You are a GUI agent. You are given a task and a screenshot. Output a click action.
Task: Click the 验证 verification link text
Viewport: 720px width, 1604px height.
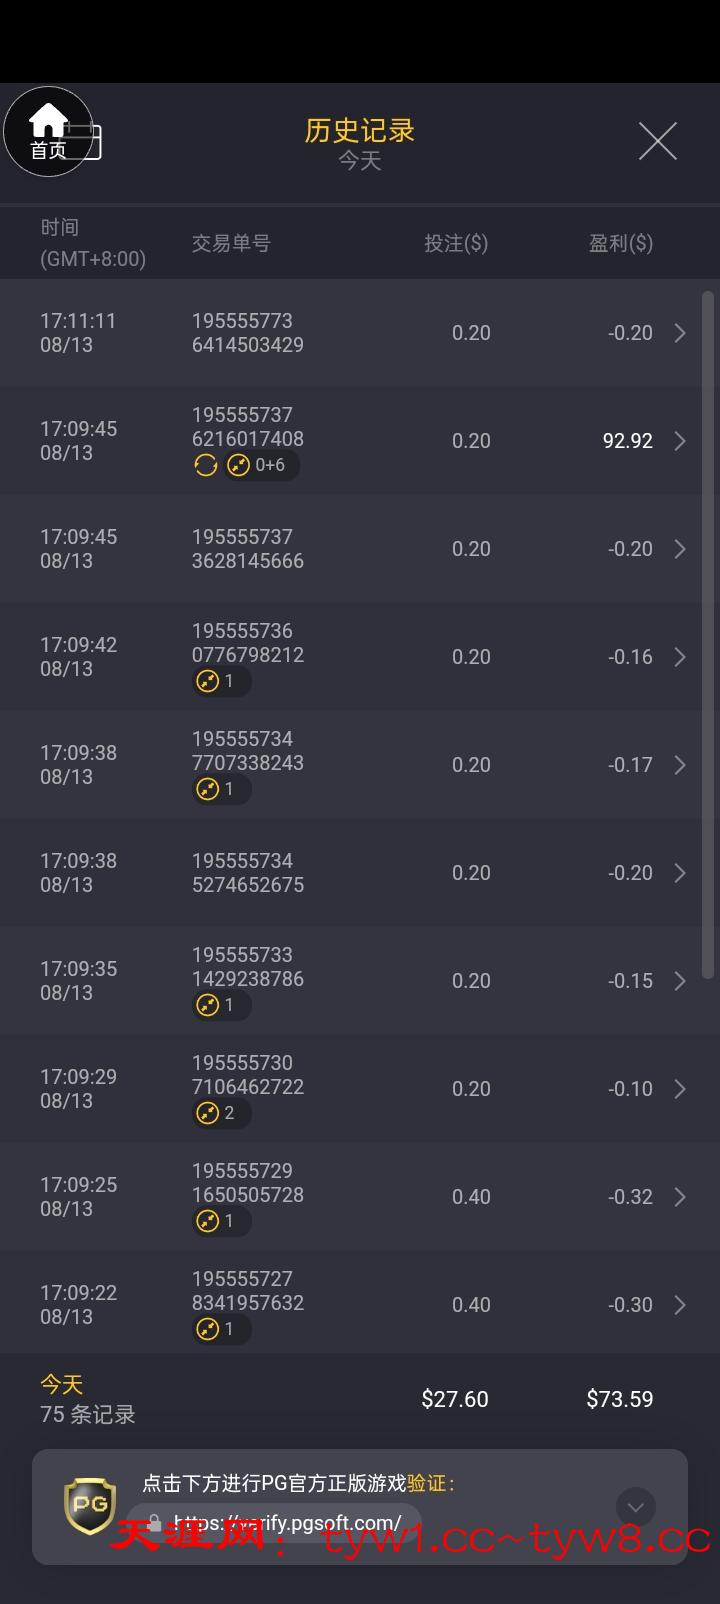click(x=427, y=1483)
